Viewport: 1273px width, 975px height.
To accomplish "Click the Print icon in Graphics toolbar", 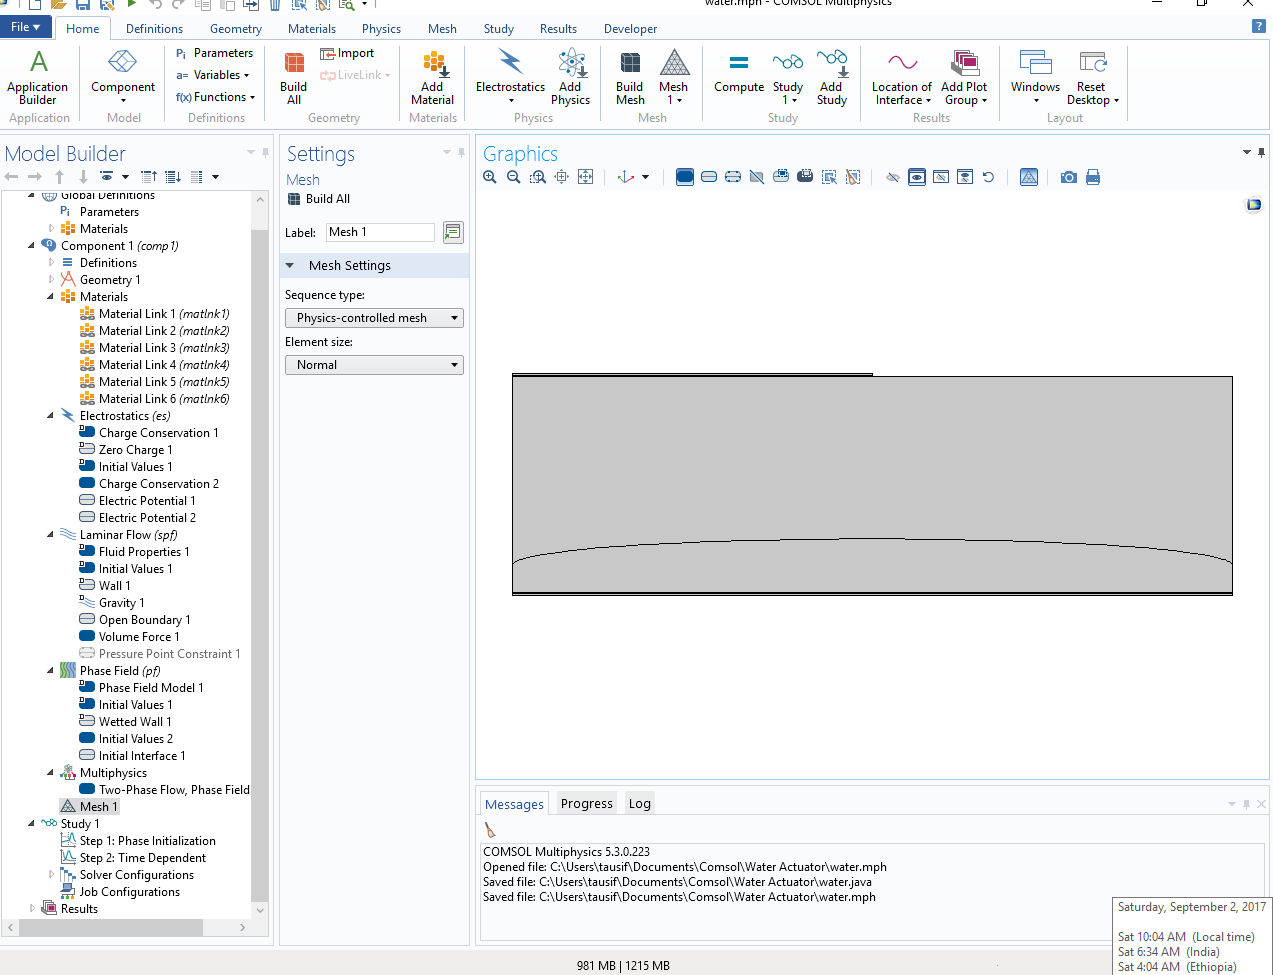I will (1093, 177).
